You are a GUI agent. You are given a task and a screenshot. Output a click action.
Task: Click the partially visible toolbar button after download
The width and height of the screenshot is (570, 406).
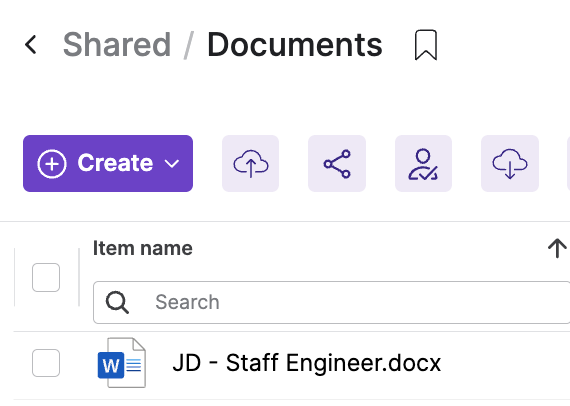coord(569,163)
